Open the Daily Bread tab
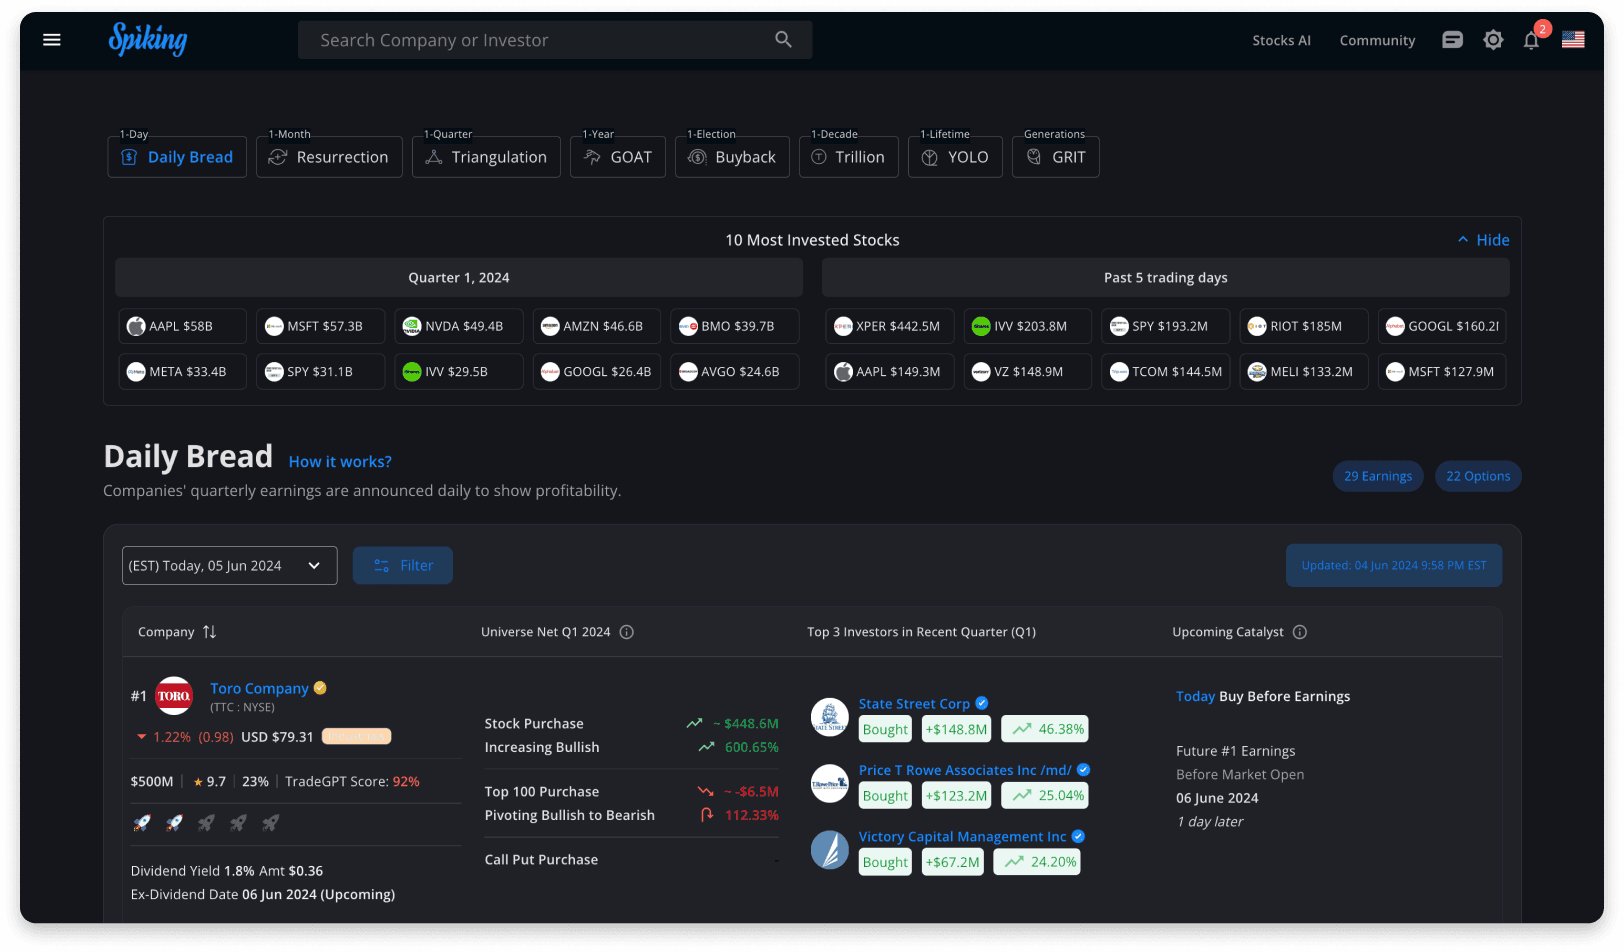Image resolution: width=1624 pixels, height=952 pixels. coord(177,157)
